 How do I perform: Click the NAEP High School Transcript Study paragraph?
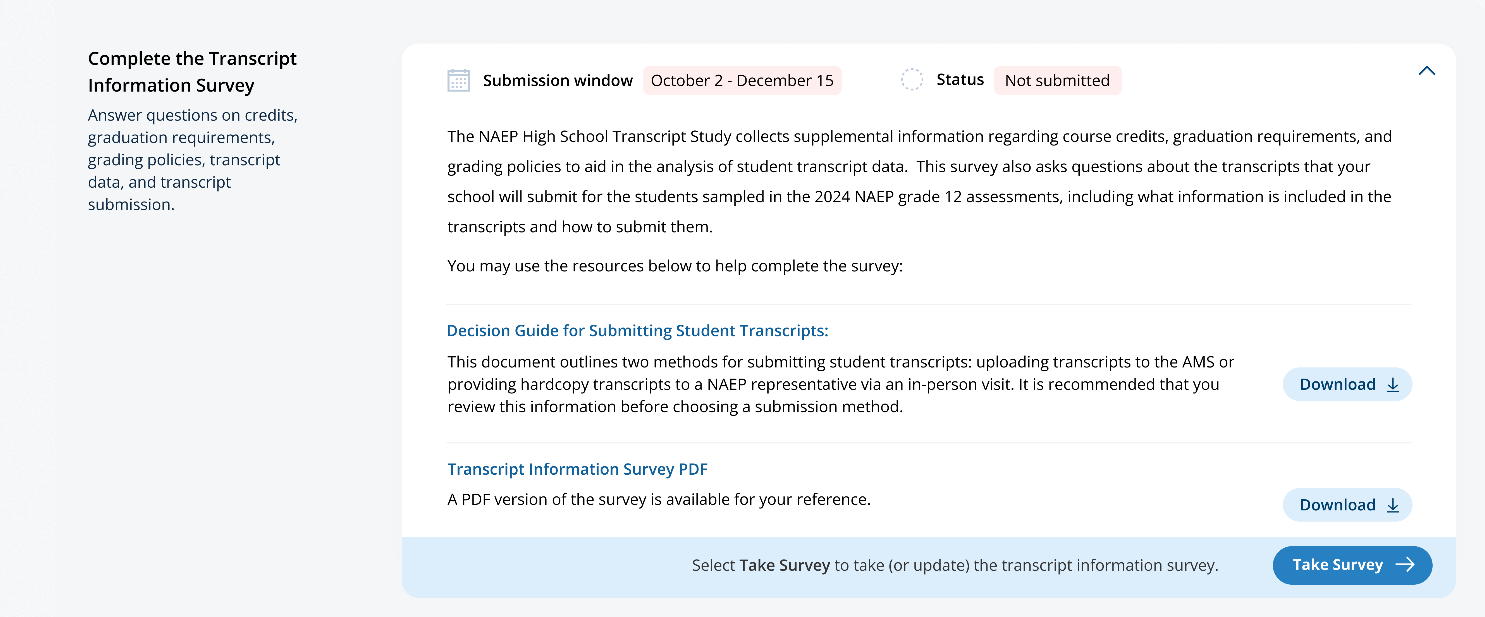click(x=919, y=181)
